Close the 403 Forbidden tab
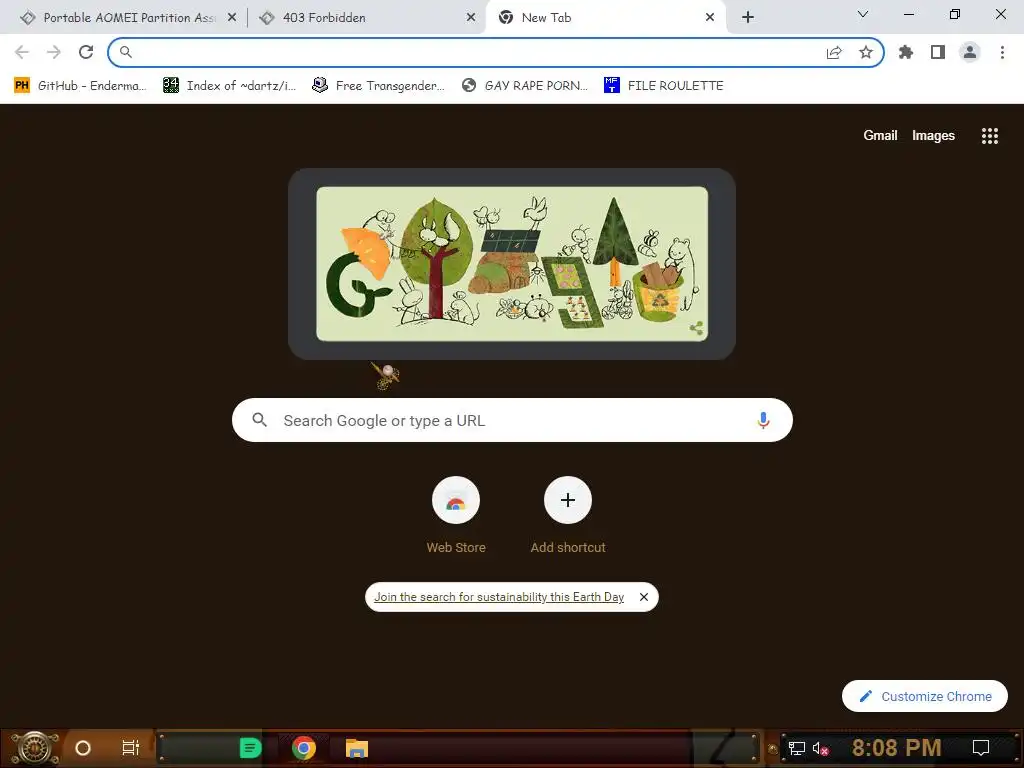This screenshot has width=1024, height=768. coord(471,18)
